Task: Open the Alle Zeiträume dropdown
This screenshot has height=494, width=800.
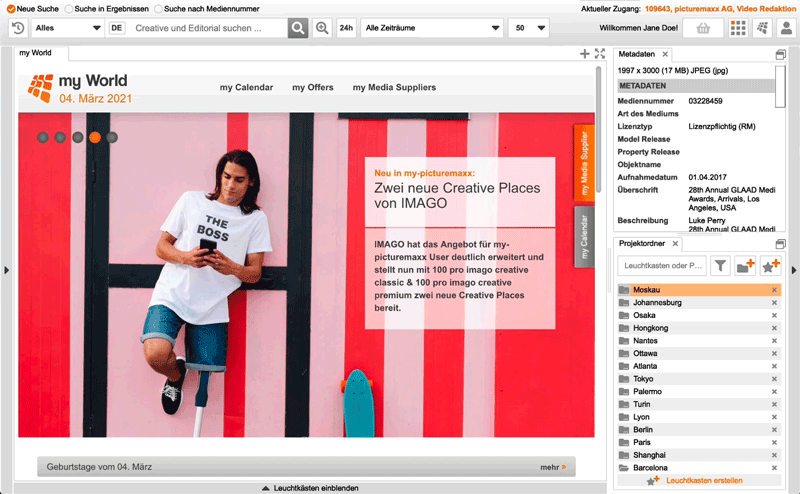Action: click(x=432, y=28)
